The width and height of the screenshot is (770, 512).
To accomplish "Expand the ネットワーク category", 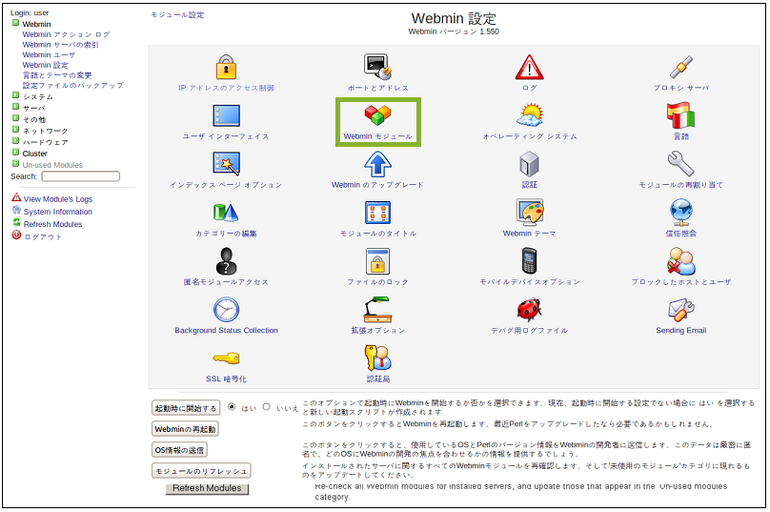I will point(16,129).
